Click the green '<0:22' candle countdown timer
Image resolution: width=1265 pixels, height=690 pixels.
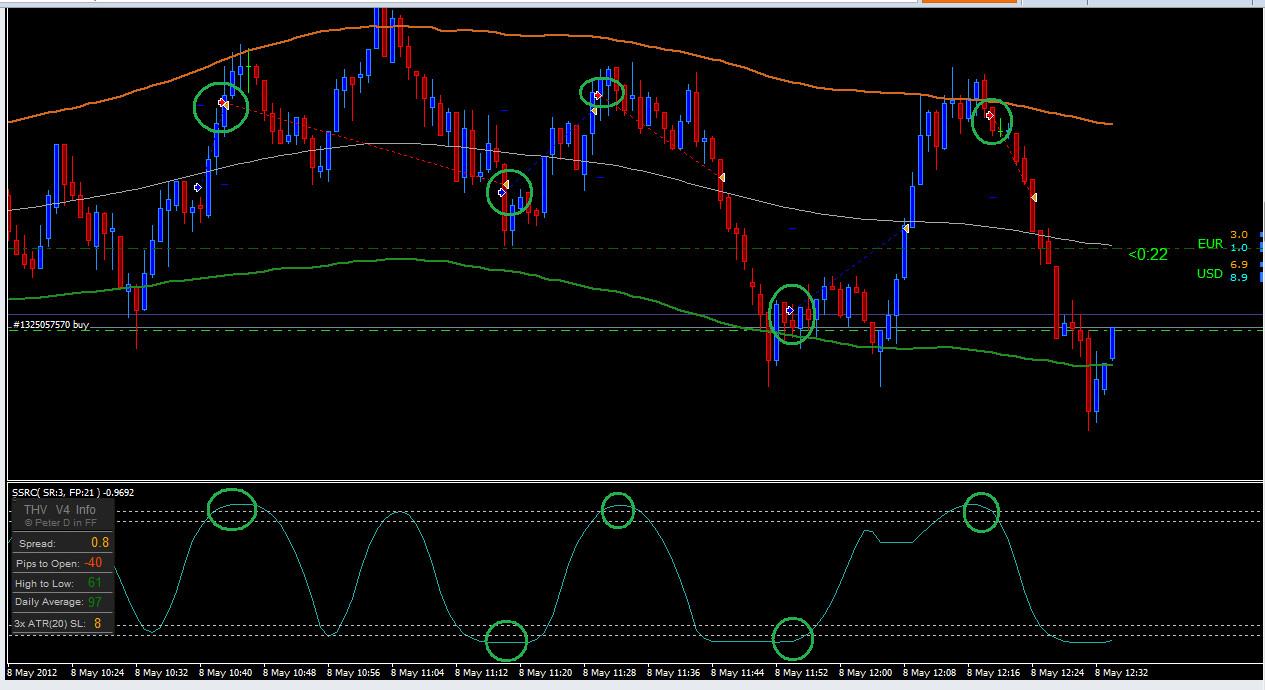1148,255
